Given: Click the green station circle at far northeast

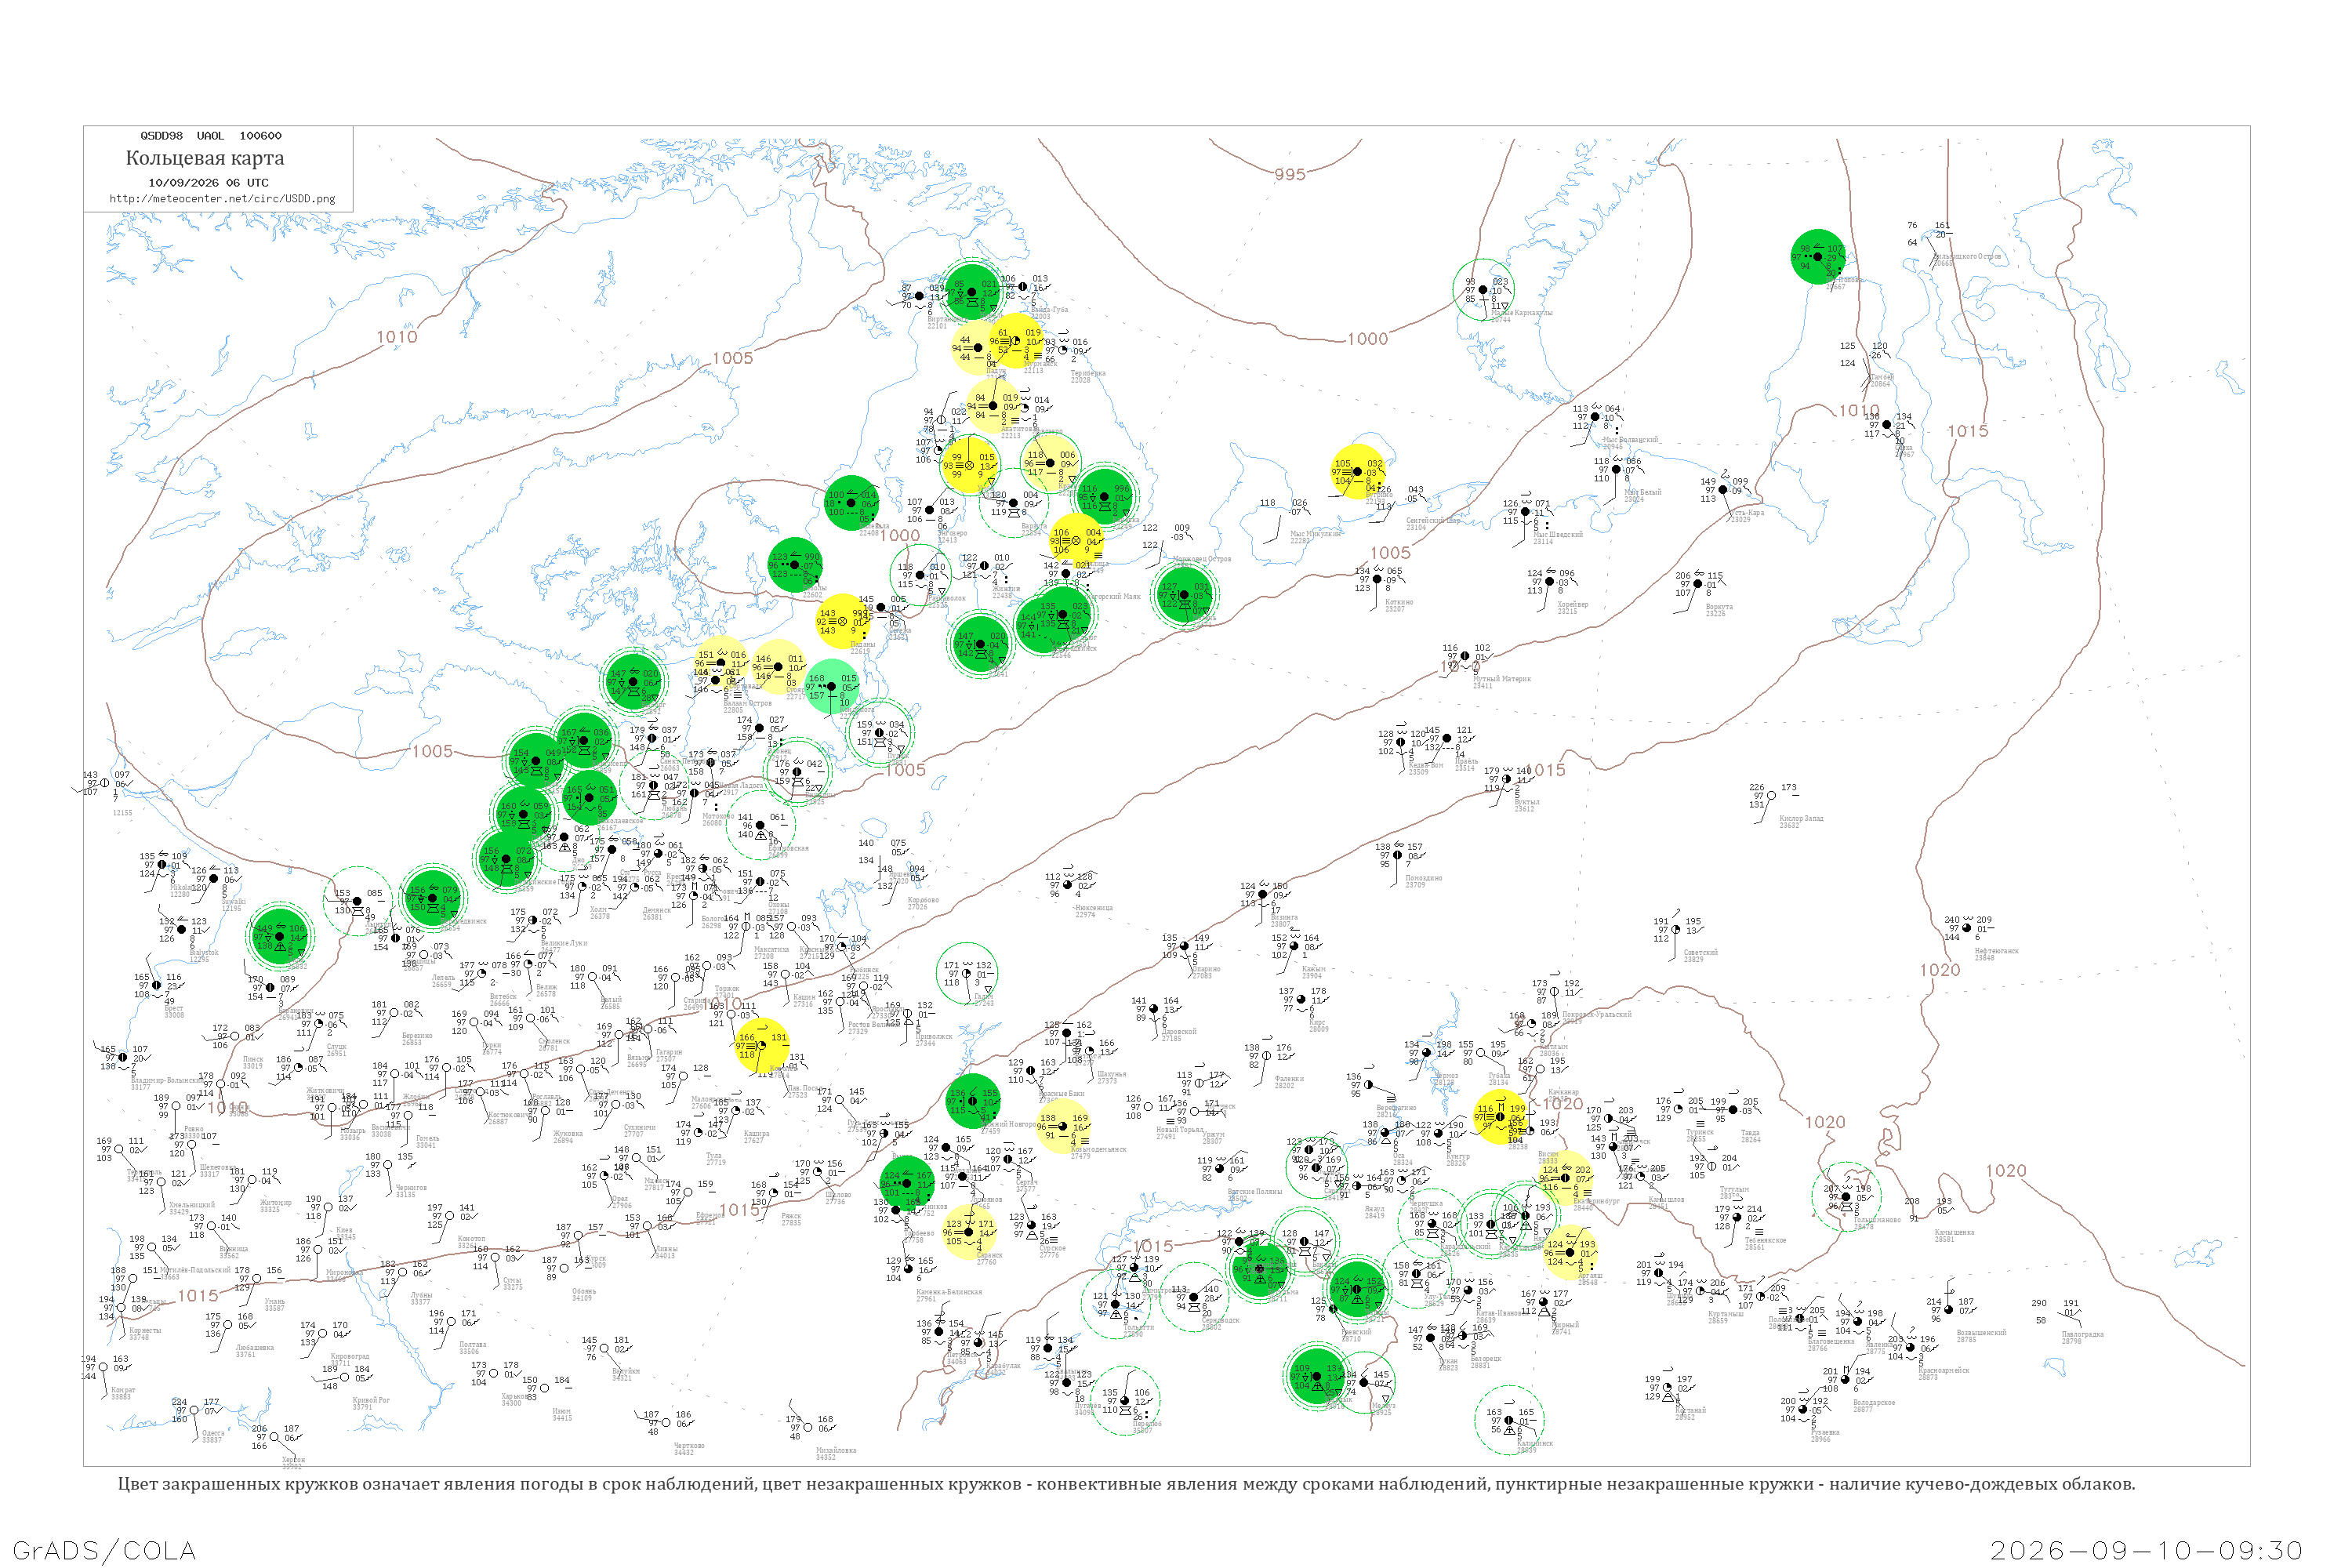Looking at the screenshot, I should pyautogui.click(x=1817, y=257).
